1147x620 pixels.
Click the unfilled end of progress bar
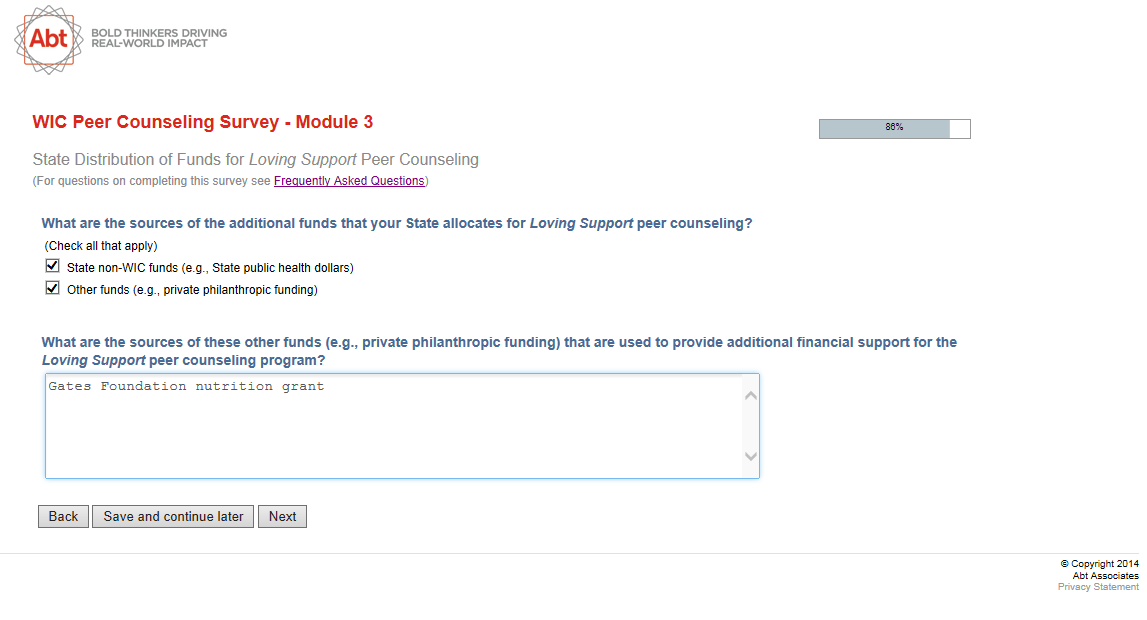click(x=960, y=128)
